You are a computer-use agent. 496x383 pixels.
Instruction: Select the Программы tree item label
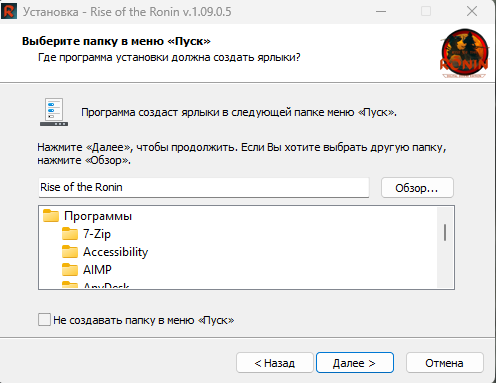point(98,216)
